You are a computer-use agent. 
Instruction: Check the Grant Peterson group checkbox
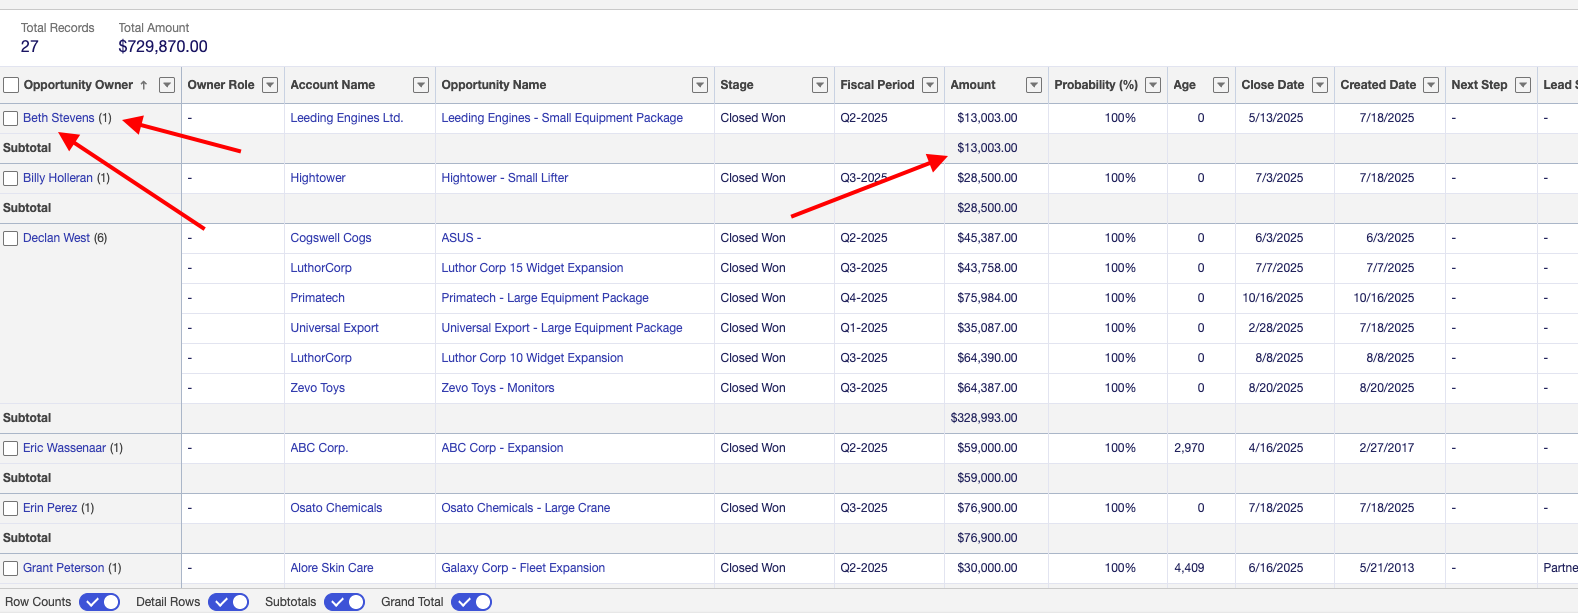pyautogui.click(x=11, y=569)
